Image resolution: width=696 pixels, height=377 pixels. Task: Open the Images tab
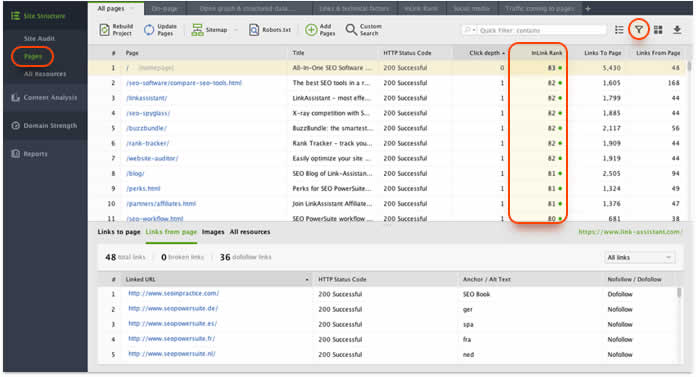pos(213,232)
